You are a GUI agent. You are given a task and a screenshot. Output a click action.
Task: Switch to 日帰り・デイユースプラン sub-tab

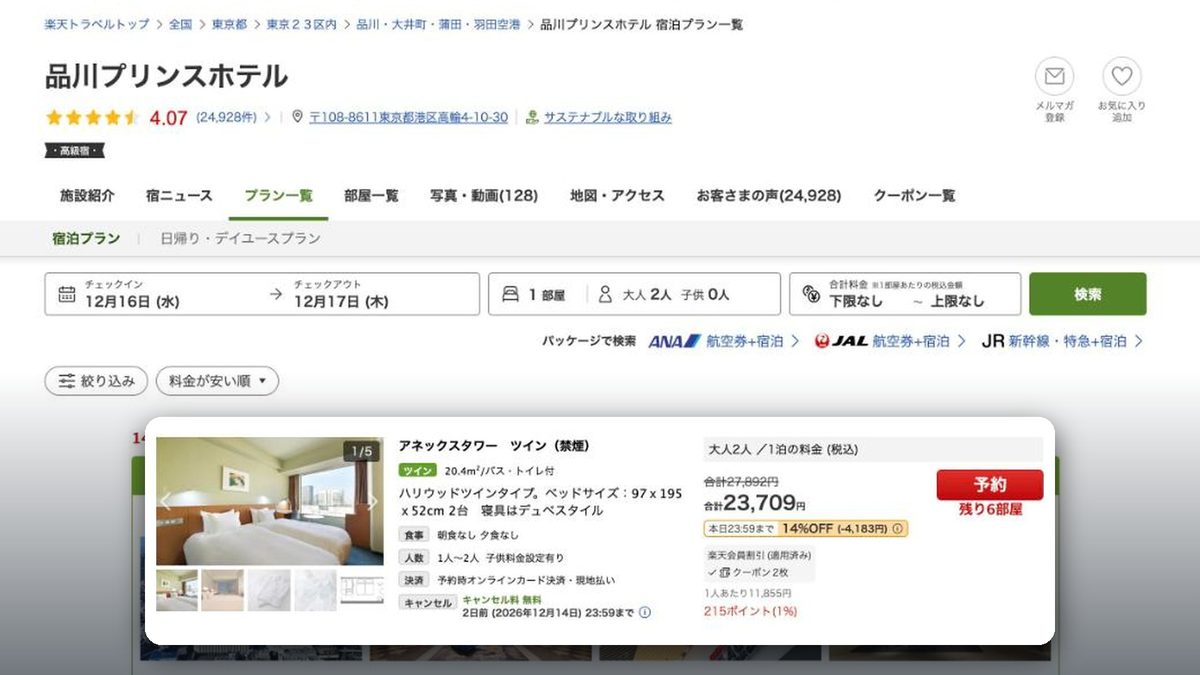[240, 239]
